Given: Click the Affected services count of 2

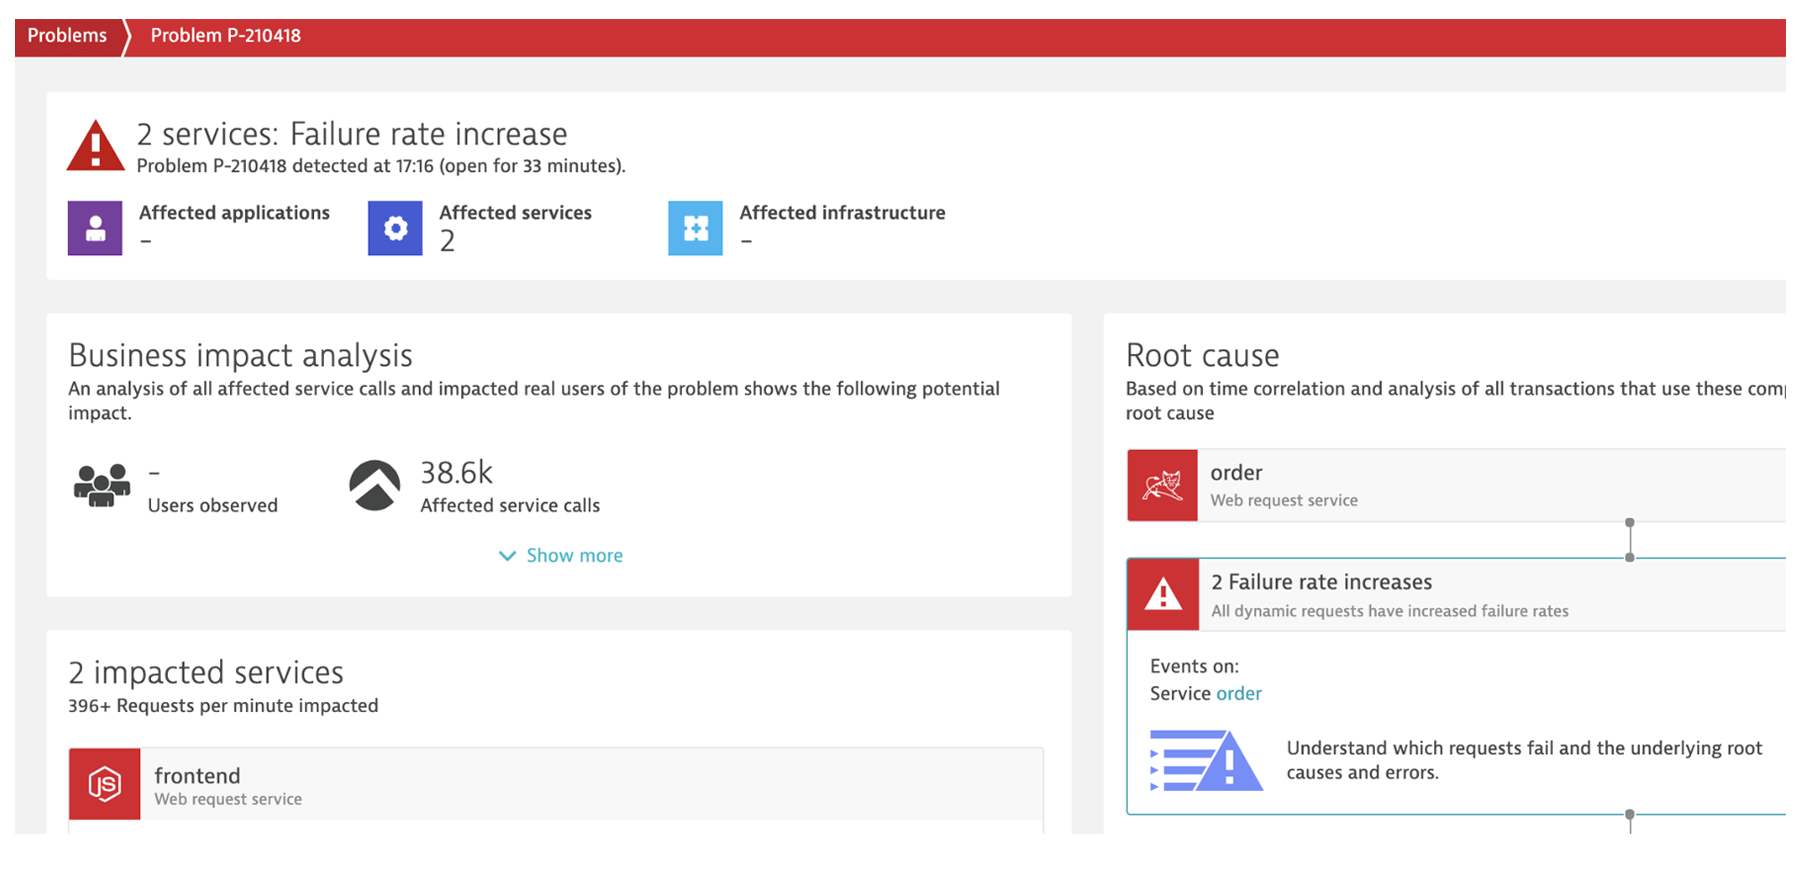Looking at the screenshot, I should pos(447,241).
